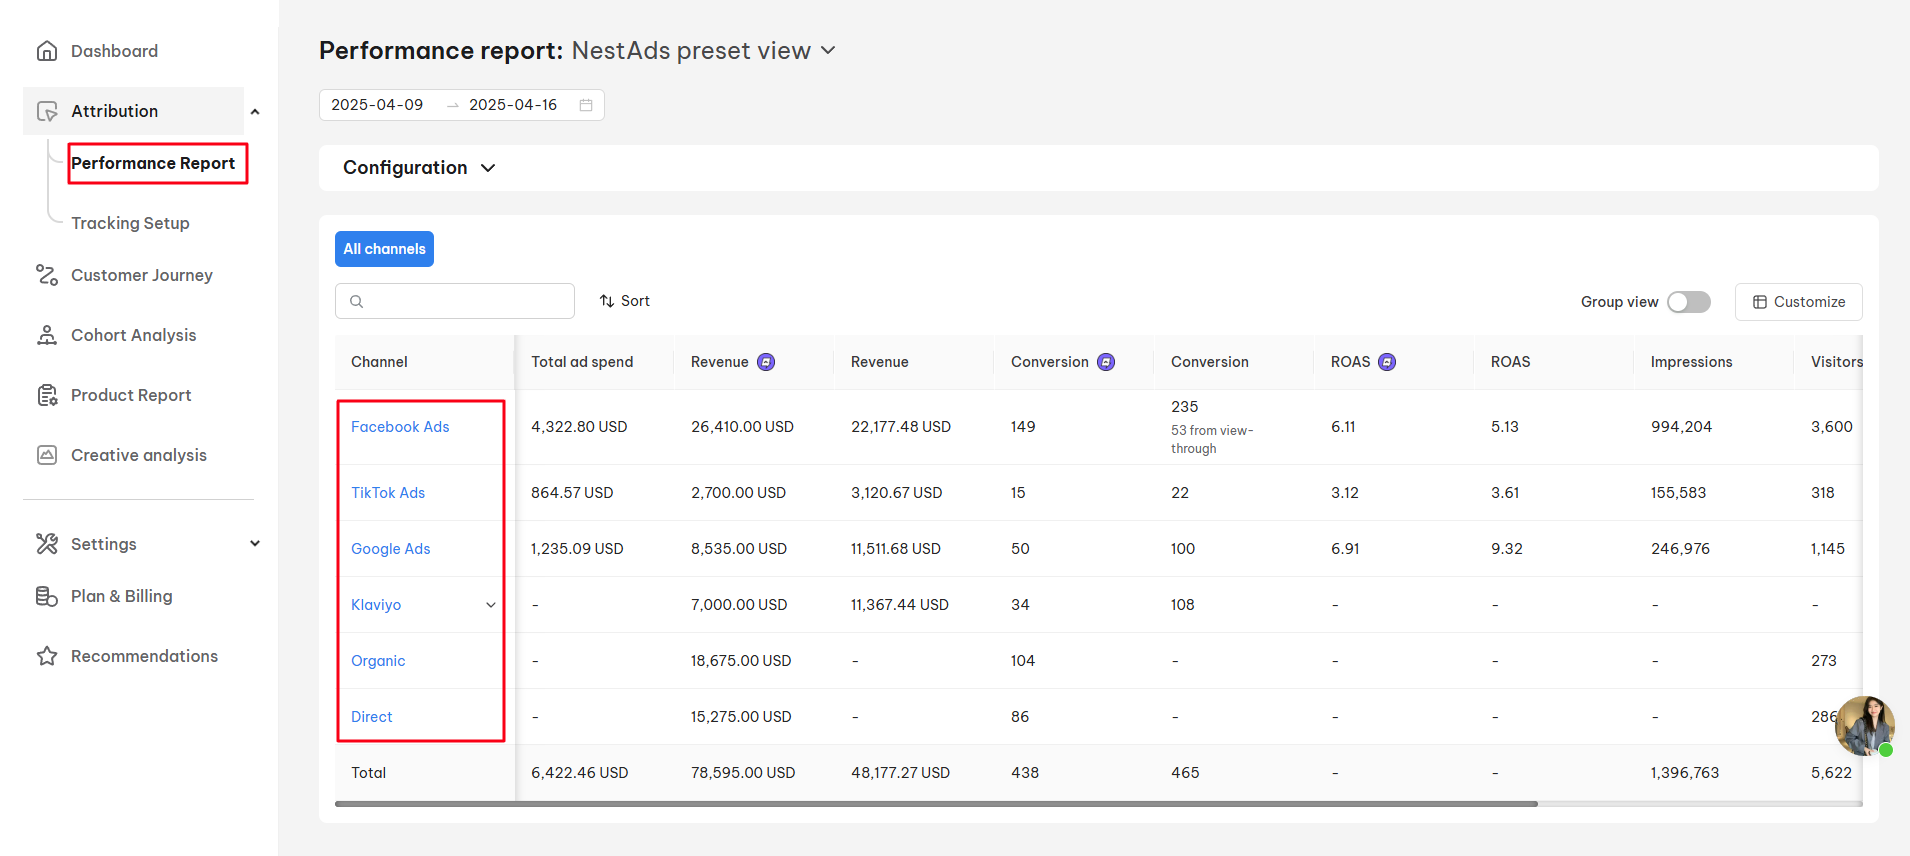
Task: Expand the Configuration section
Action: pyautogui.click(x=419, y=168)
